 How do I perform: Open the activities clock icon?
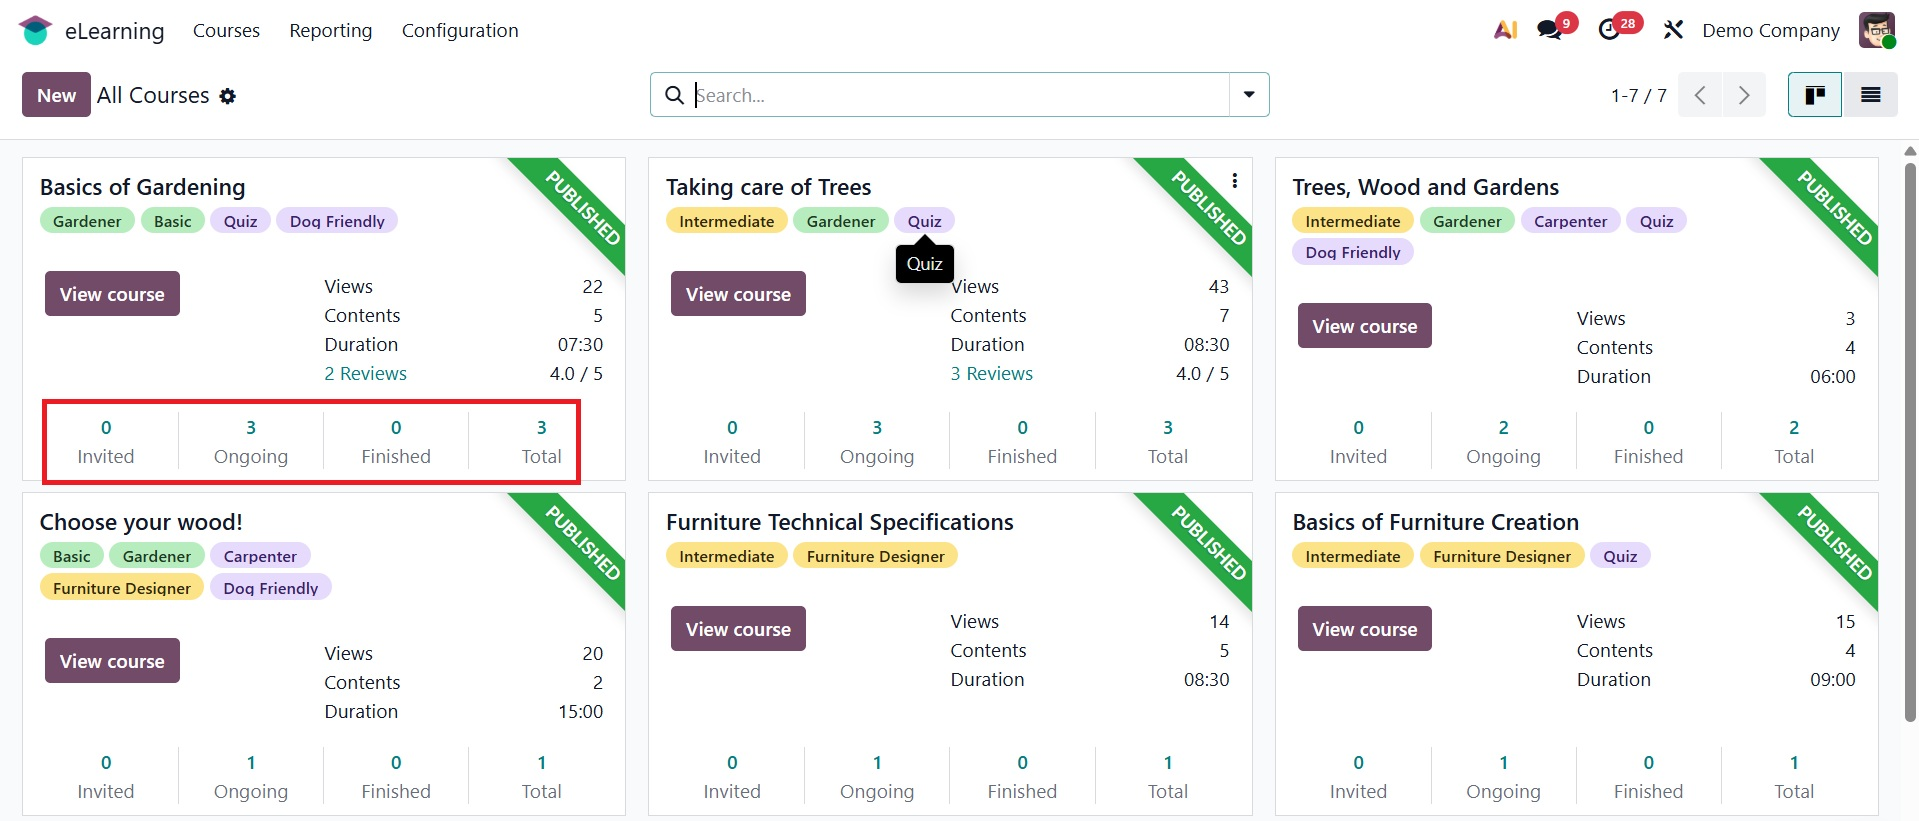[1610, 30]
